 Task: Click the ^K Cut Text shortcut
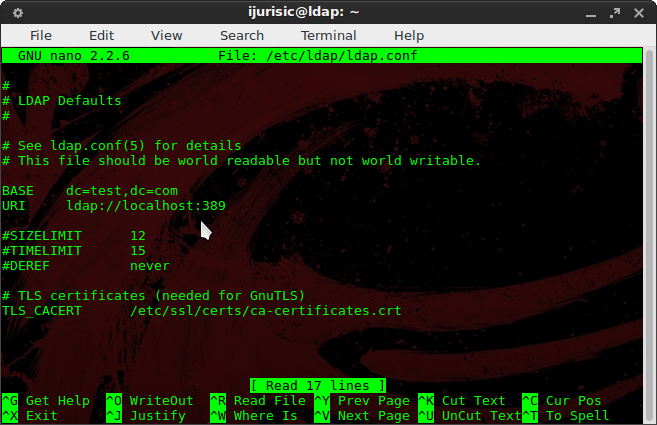click(462, 401)
